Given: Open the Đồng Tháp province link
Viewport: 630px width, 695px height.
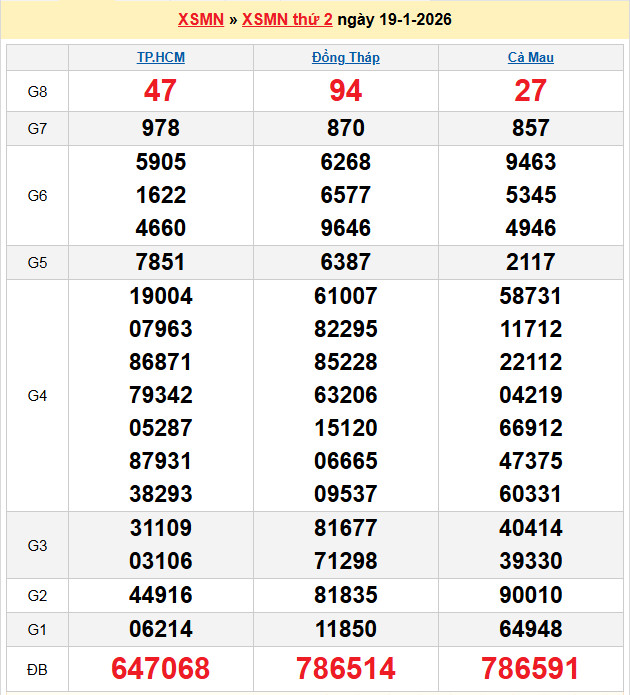Looking at the screenshot, I should tap(345, 58).
